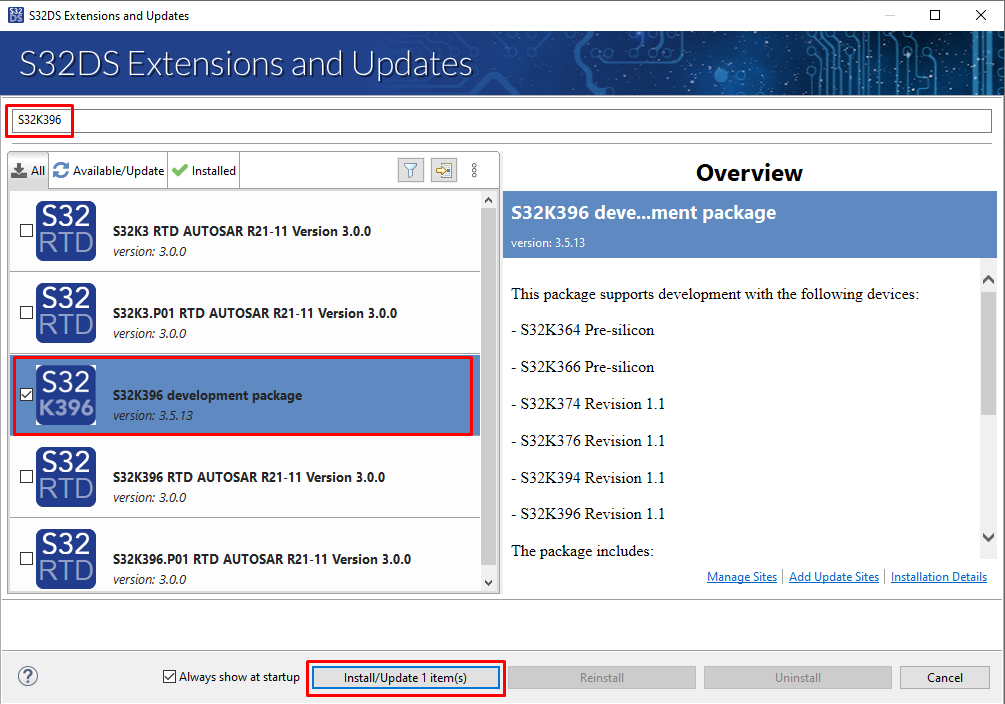Uncheck S32K396 development package checkbox
Image resolution: width=1005 pixels, height=704 pixels.
tap(26, 394)
